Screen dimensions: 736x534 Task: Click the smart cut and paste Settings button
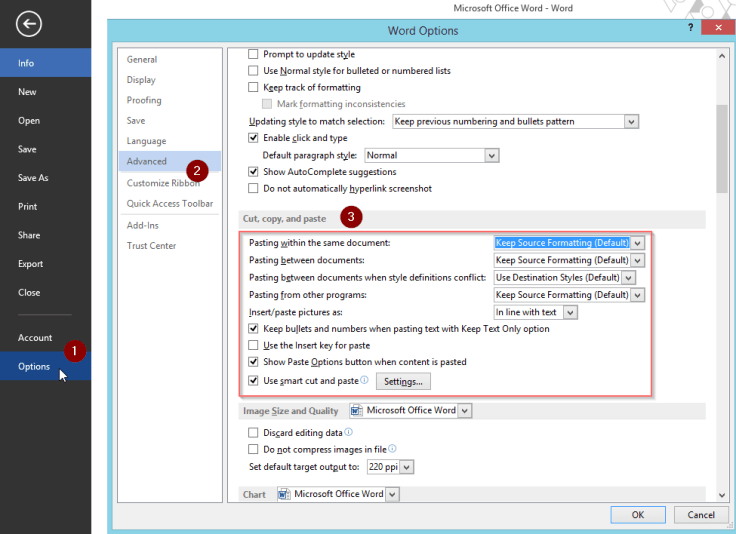(x=403, y=381)
